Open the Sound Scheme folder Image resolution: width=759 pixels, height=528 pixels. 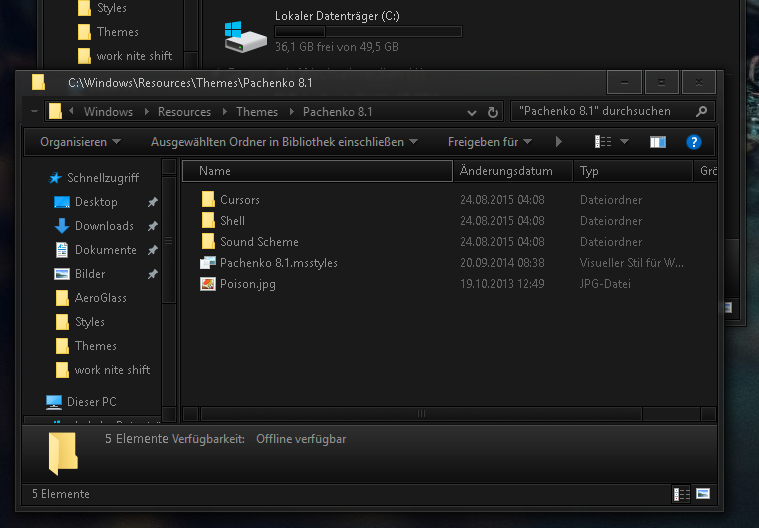(x=258, y=242)
